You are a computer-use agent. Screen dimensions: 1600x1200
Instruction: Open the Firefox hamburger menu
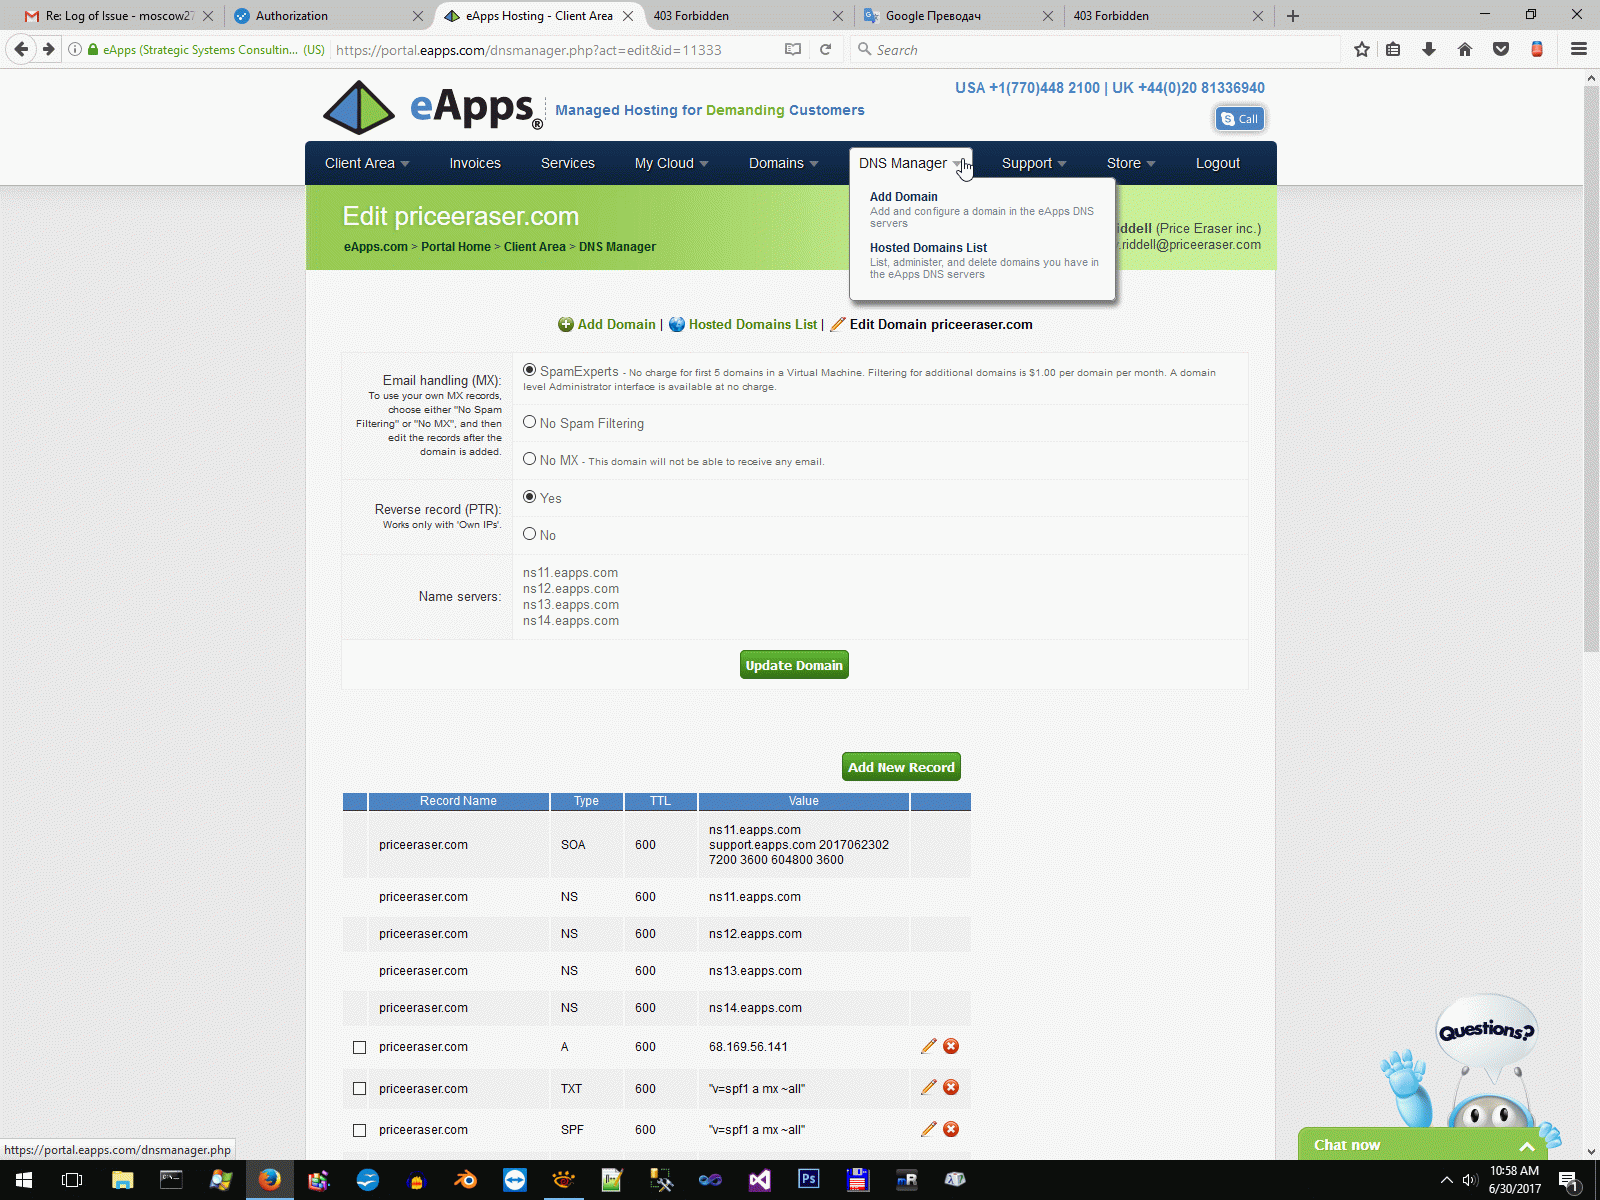[1579, 49]
